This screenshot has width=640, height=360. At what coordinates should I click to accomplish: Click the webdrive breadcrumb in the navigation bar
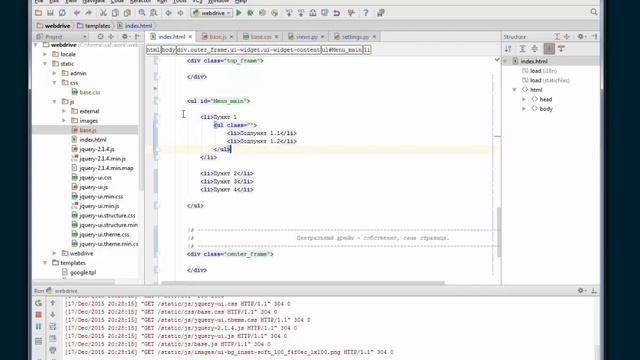53,26
